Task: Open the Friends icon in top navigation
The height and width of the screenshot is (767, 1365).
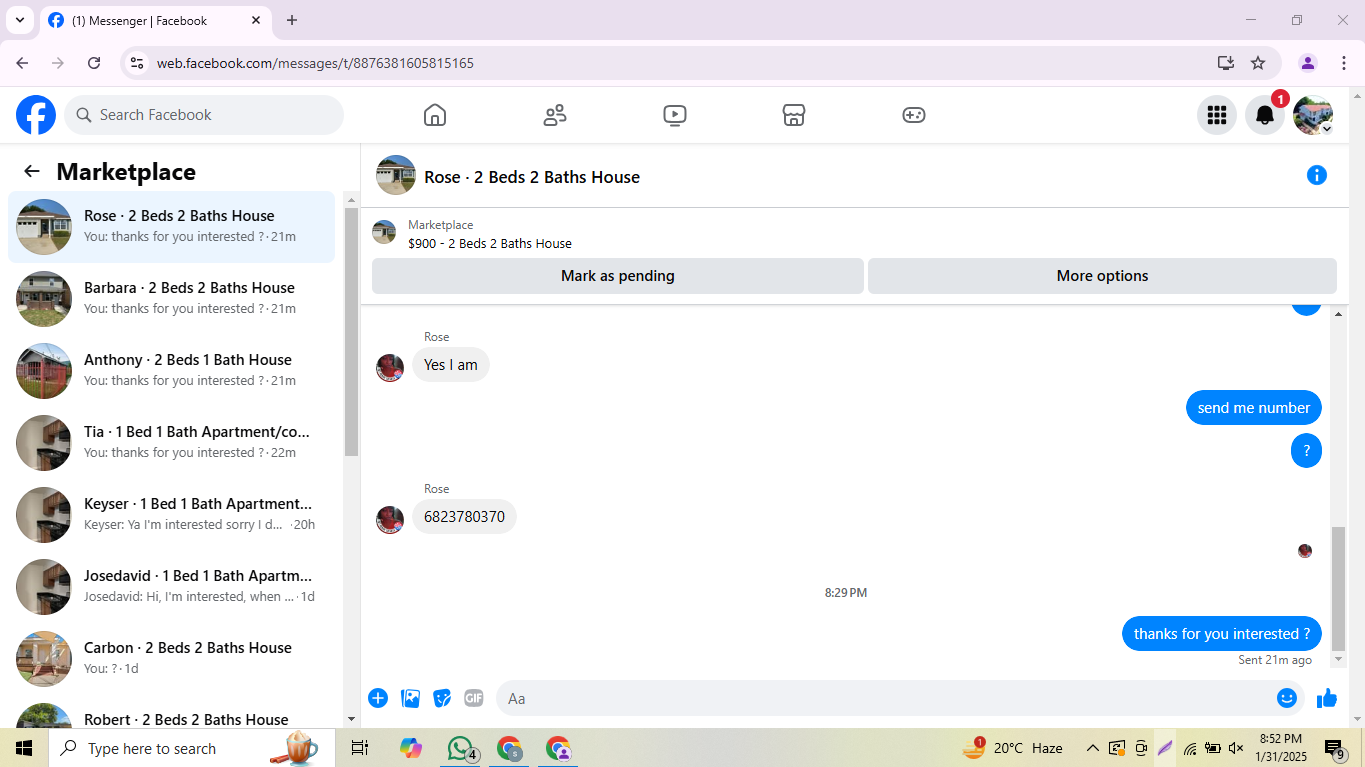Action: pos(555,115)
